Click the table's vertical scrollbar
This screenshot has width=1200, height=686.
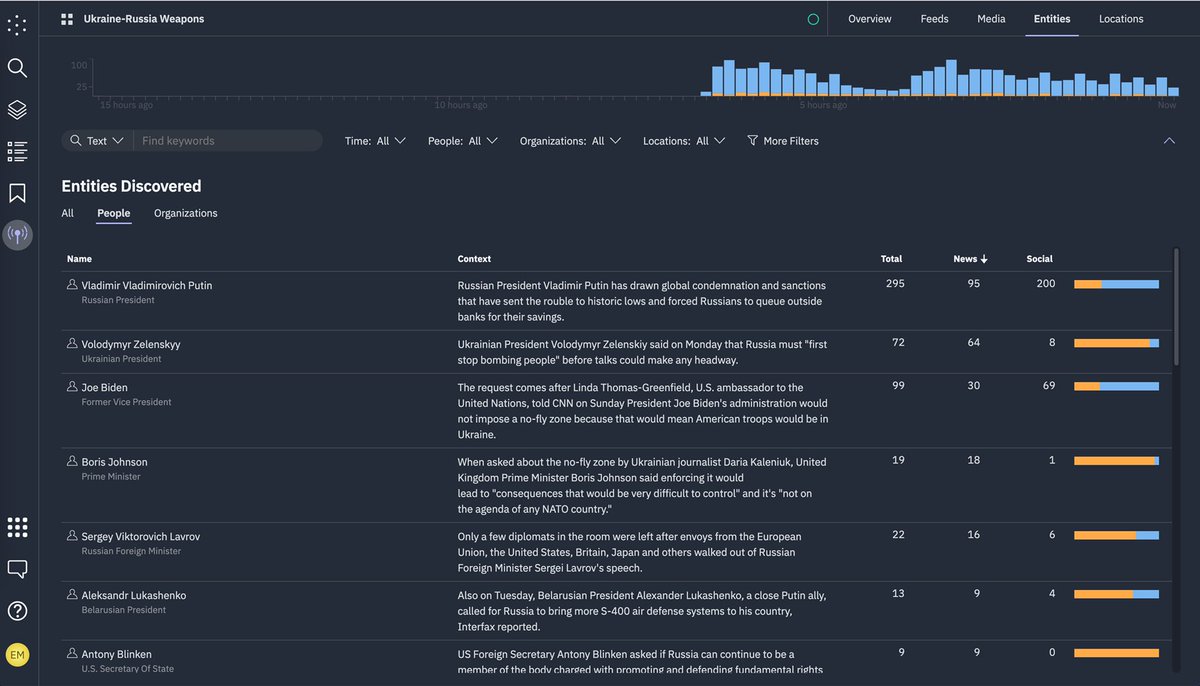[x=1176, y=307]
